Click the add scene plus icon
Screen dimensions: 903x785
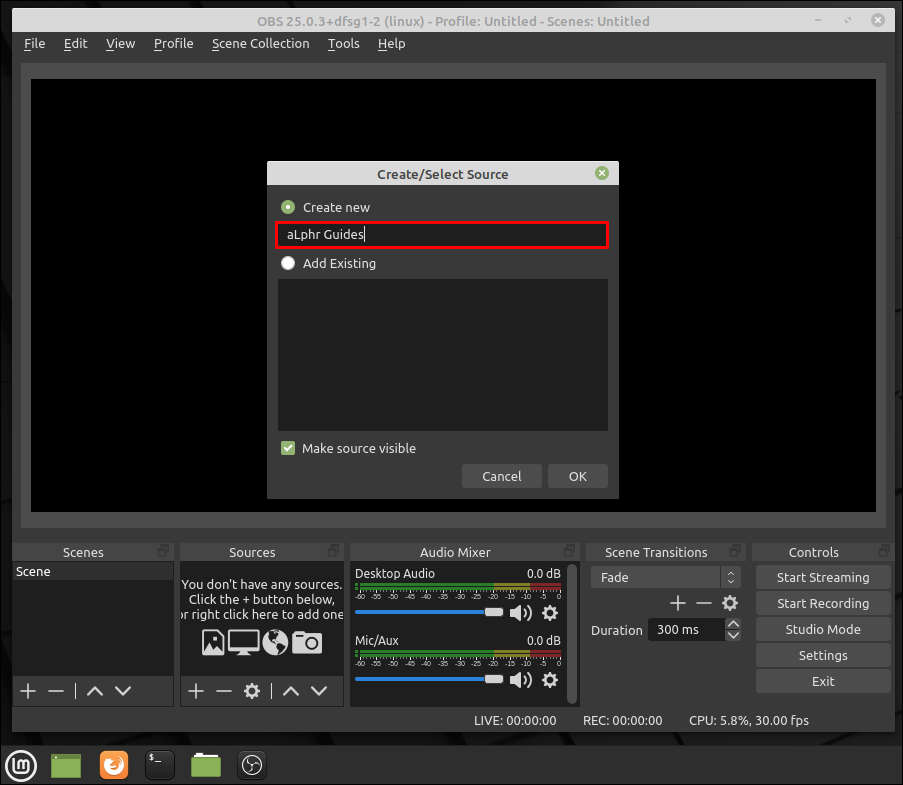click(x=28, y=691)
